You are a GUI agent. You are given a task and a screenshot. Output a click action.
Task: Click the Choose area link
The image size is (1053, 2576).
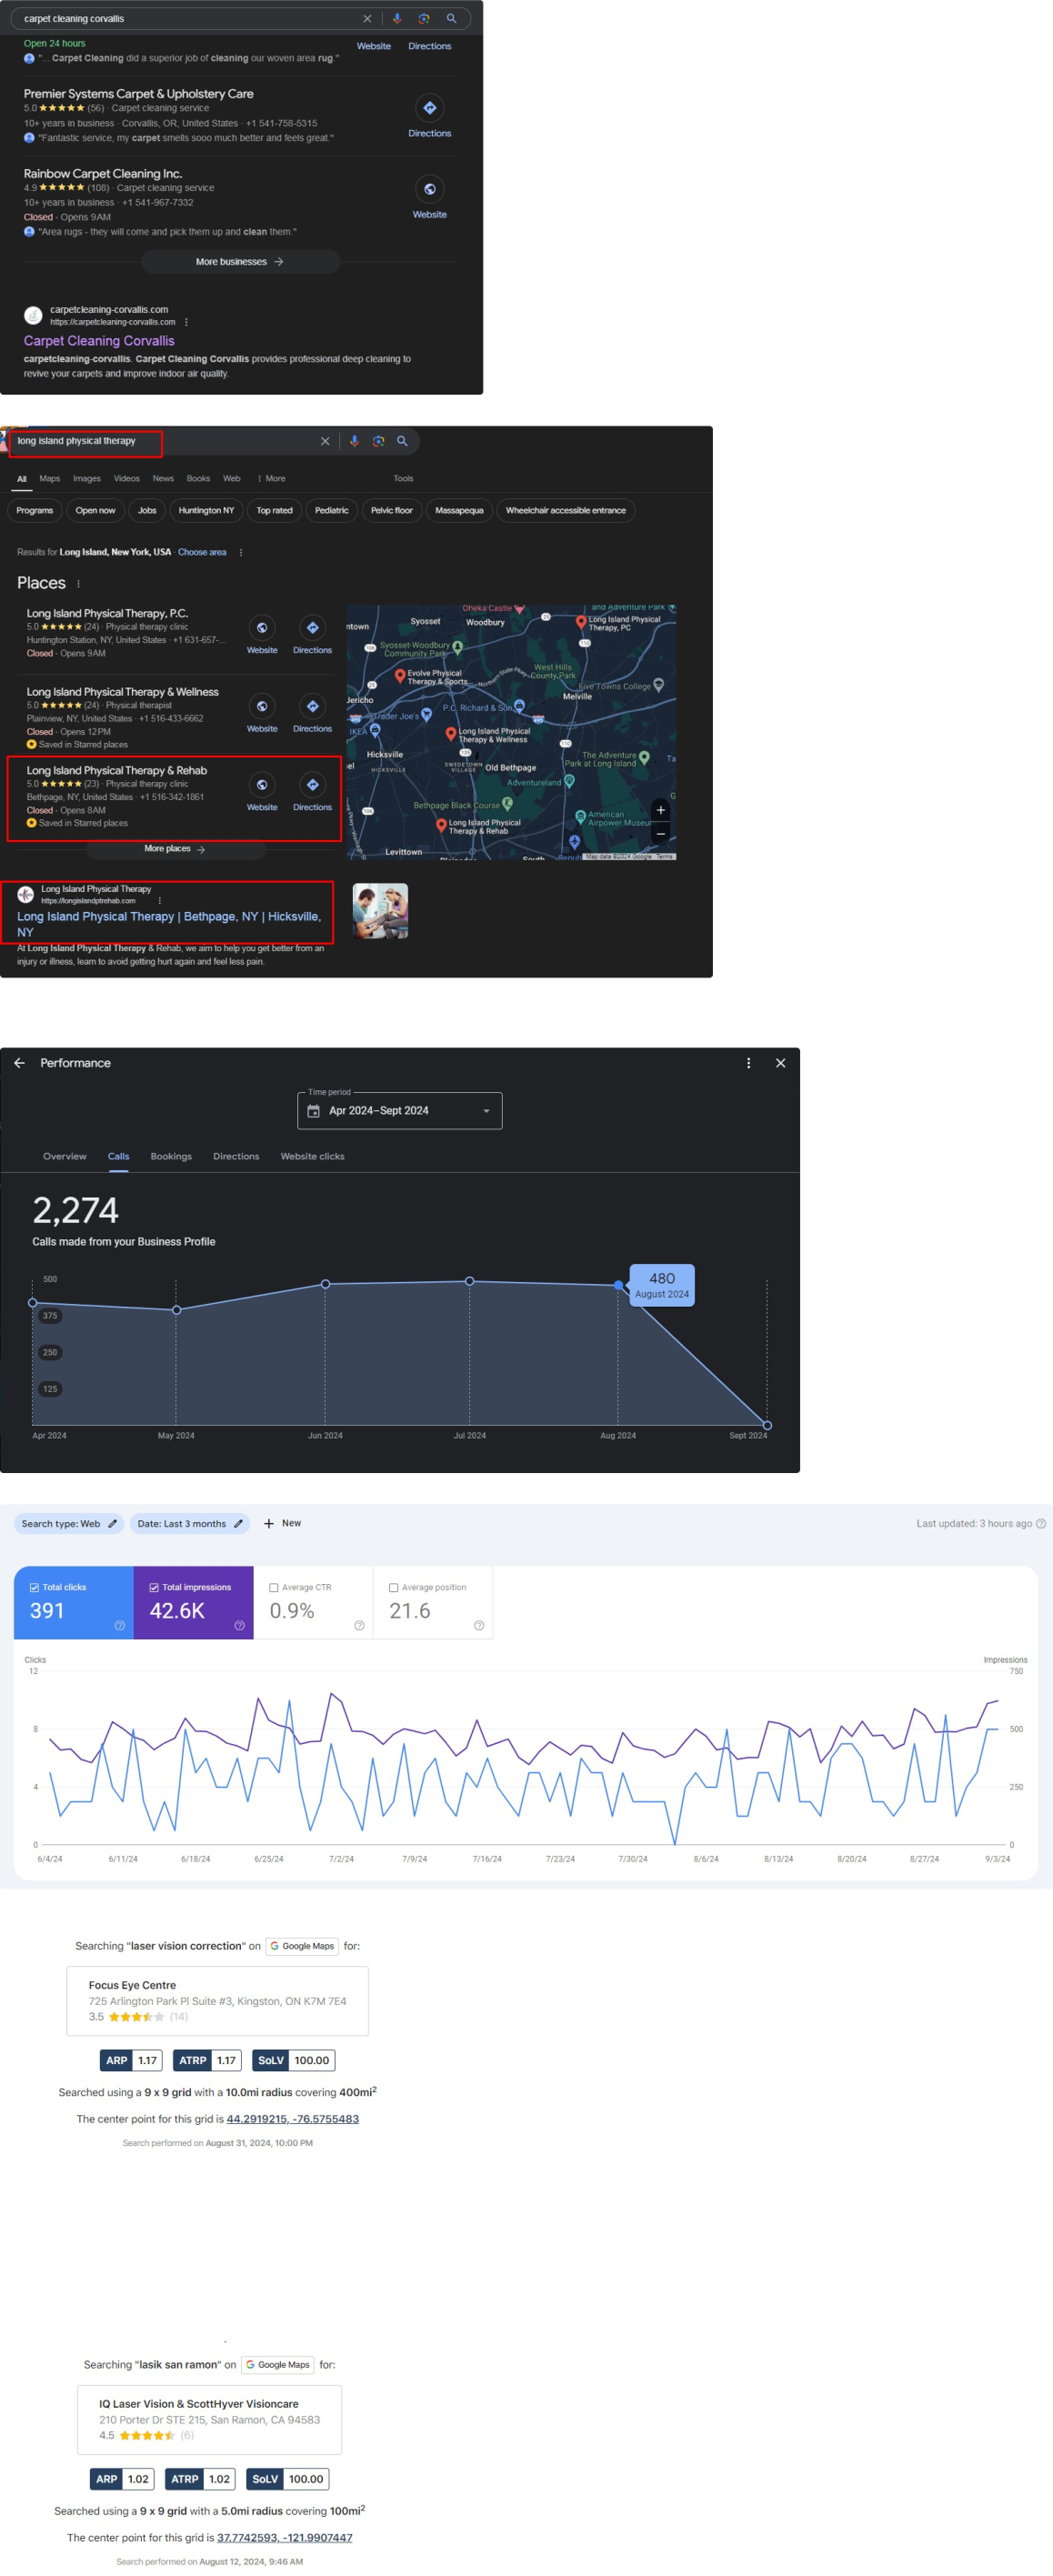pyautogui.click(x=202, y=553)
